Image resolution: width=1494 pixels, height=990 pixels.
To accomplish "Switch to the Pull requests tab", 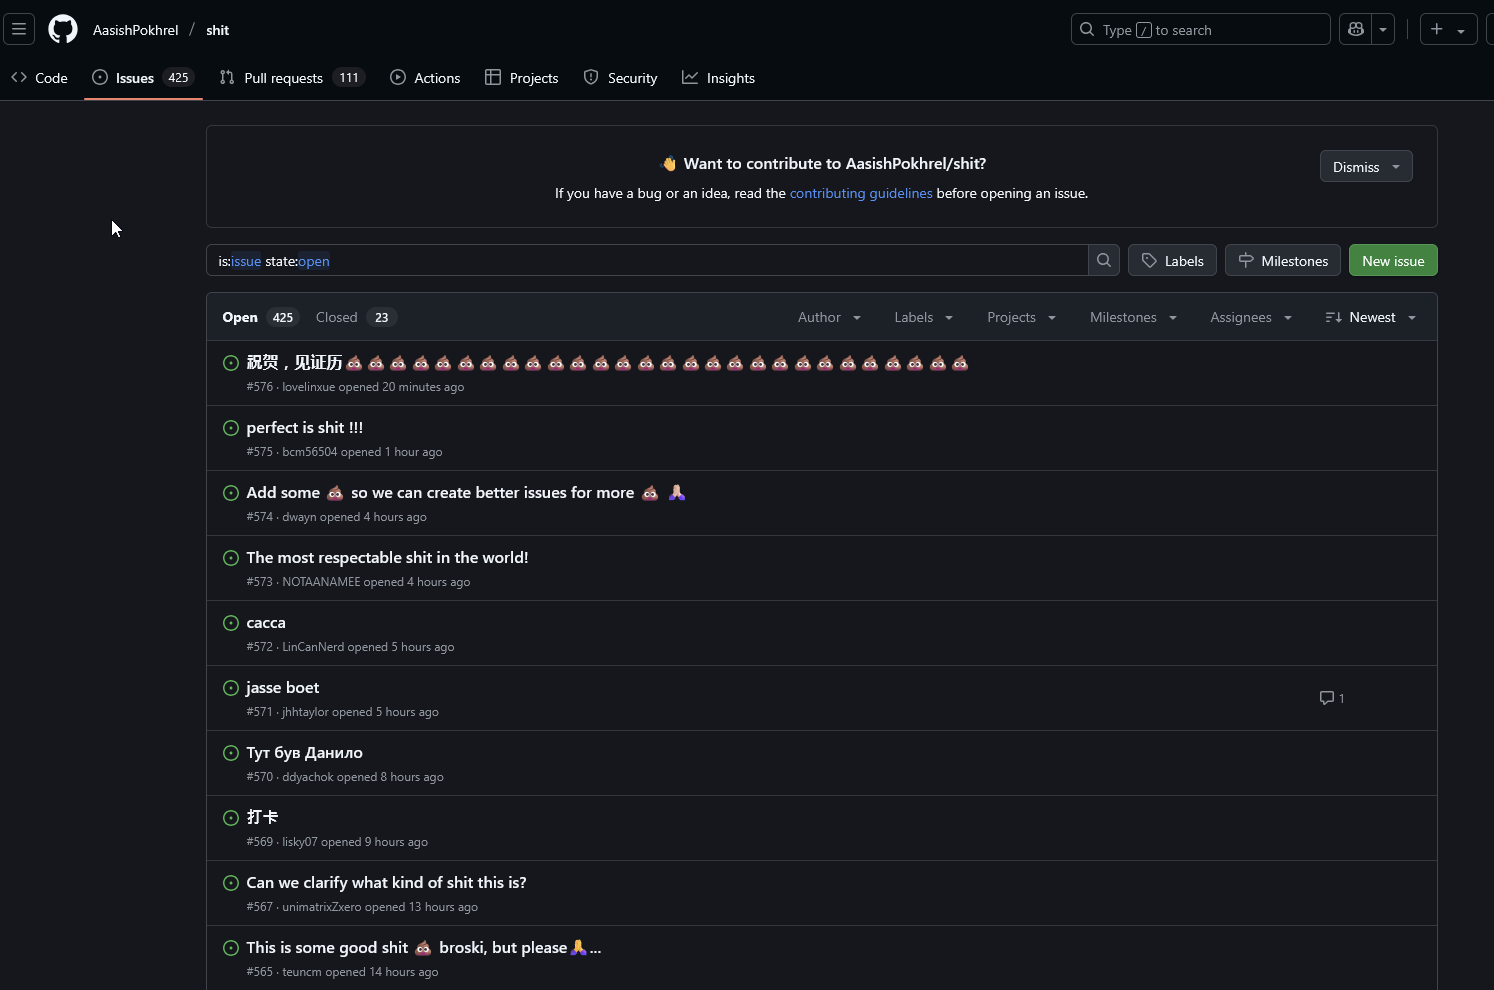I will tap(284, 77).
